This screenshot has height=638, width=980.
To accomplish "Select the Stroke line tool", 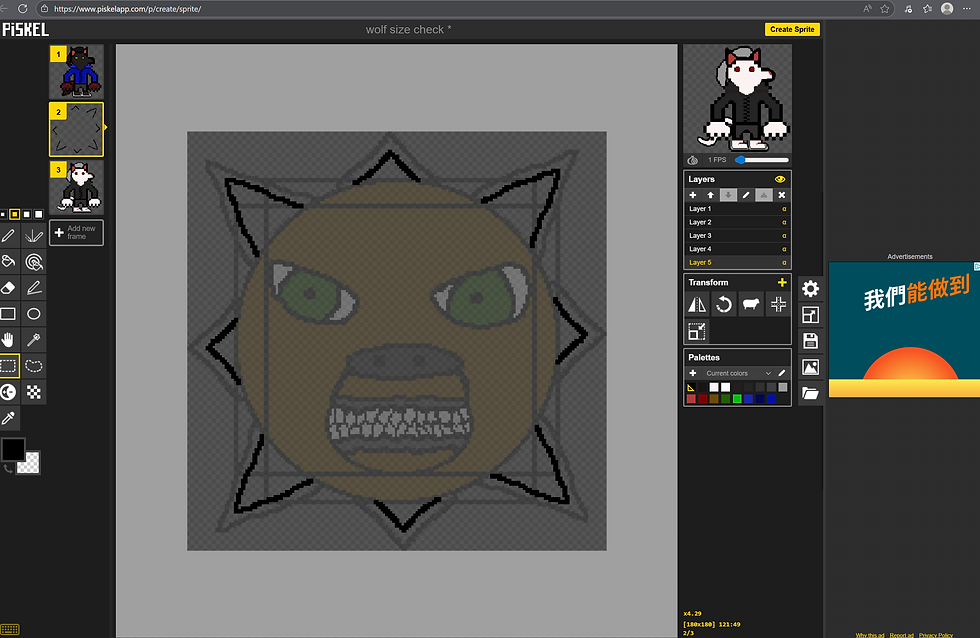I will coord(34,287).
